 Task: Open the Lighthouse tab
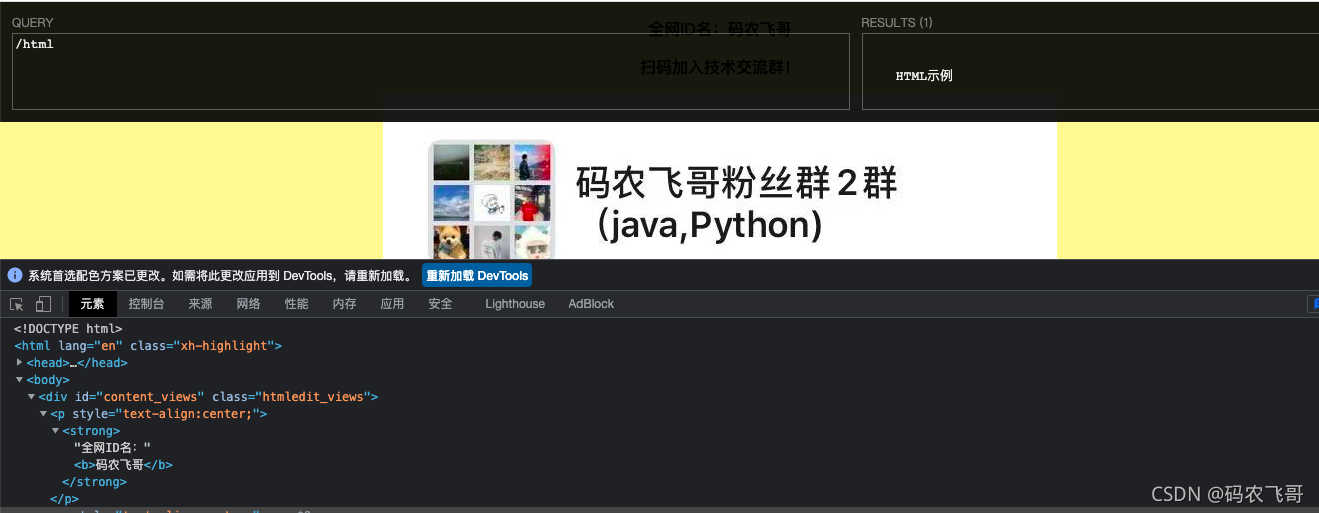[x=515, y=304]
